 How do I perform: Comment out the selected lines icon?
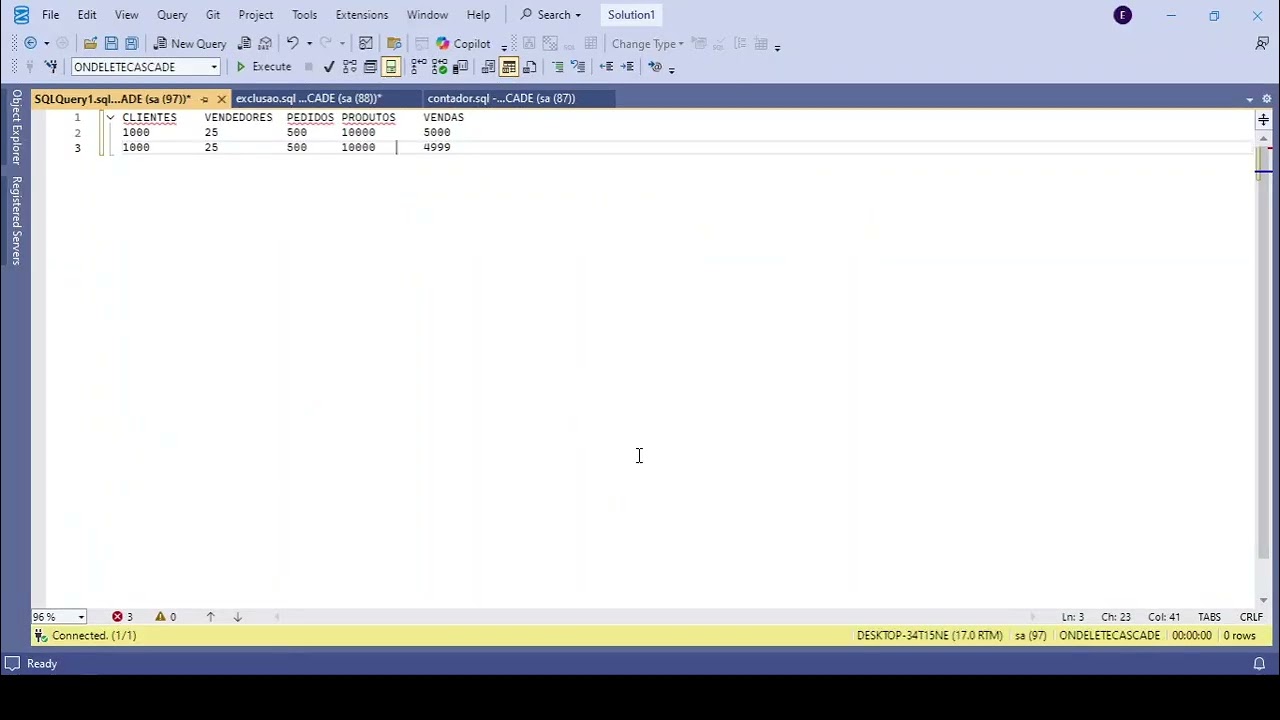[x=558, y=66]
